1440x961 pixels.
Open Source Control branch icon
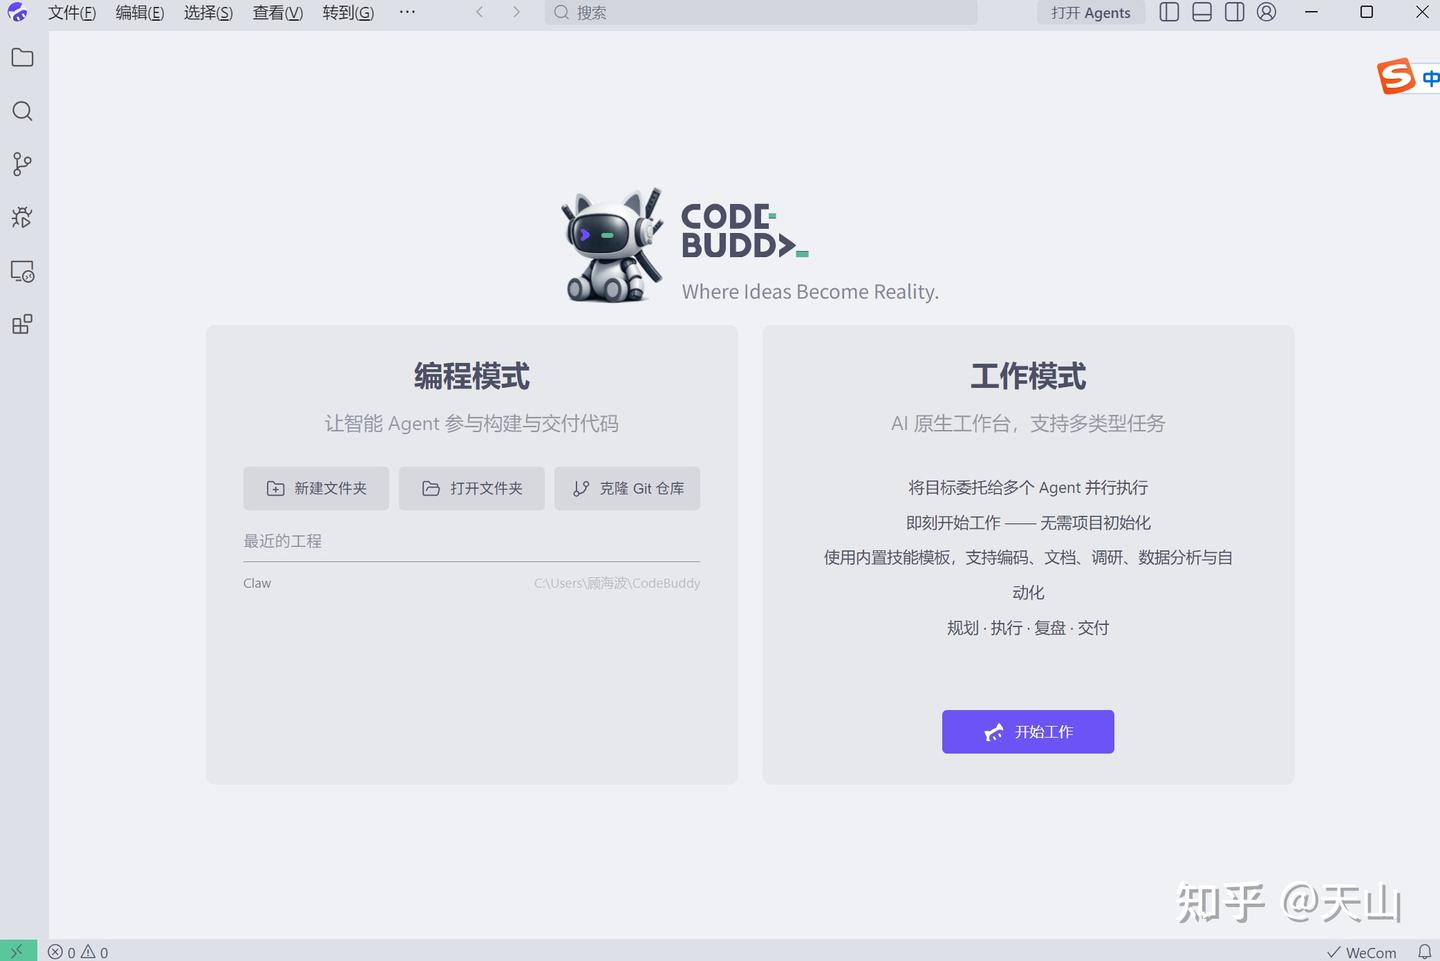tap(22, 164)
